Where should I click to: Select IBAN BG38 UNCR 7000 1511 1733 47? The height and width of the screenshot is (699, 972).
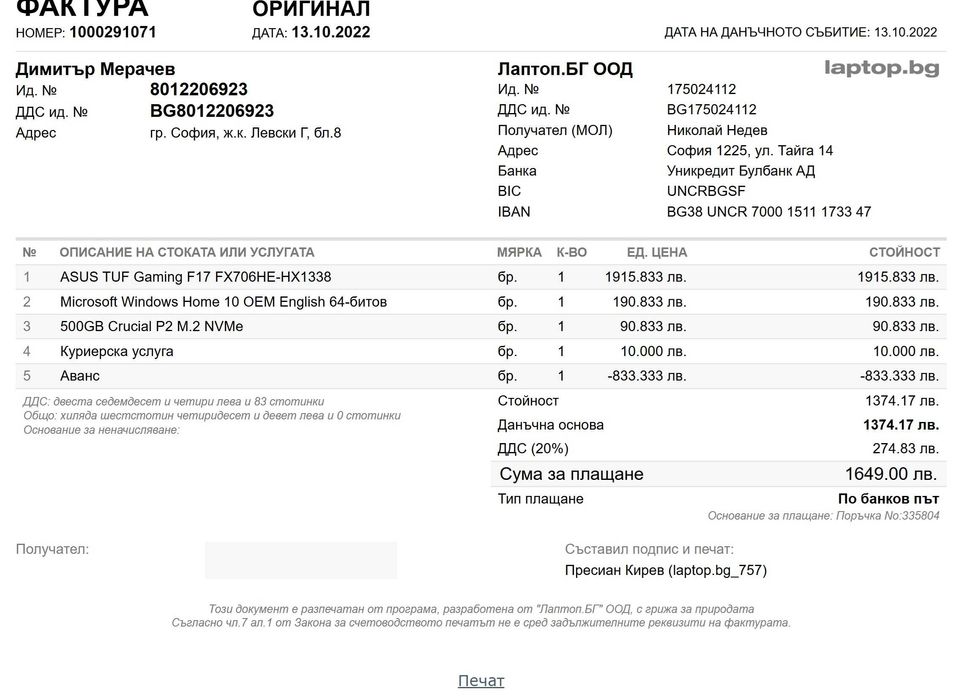769,212
